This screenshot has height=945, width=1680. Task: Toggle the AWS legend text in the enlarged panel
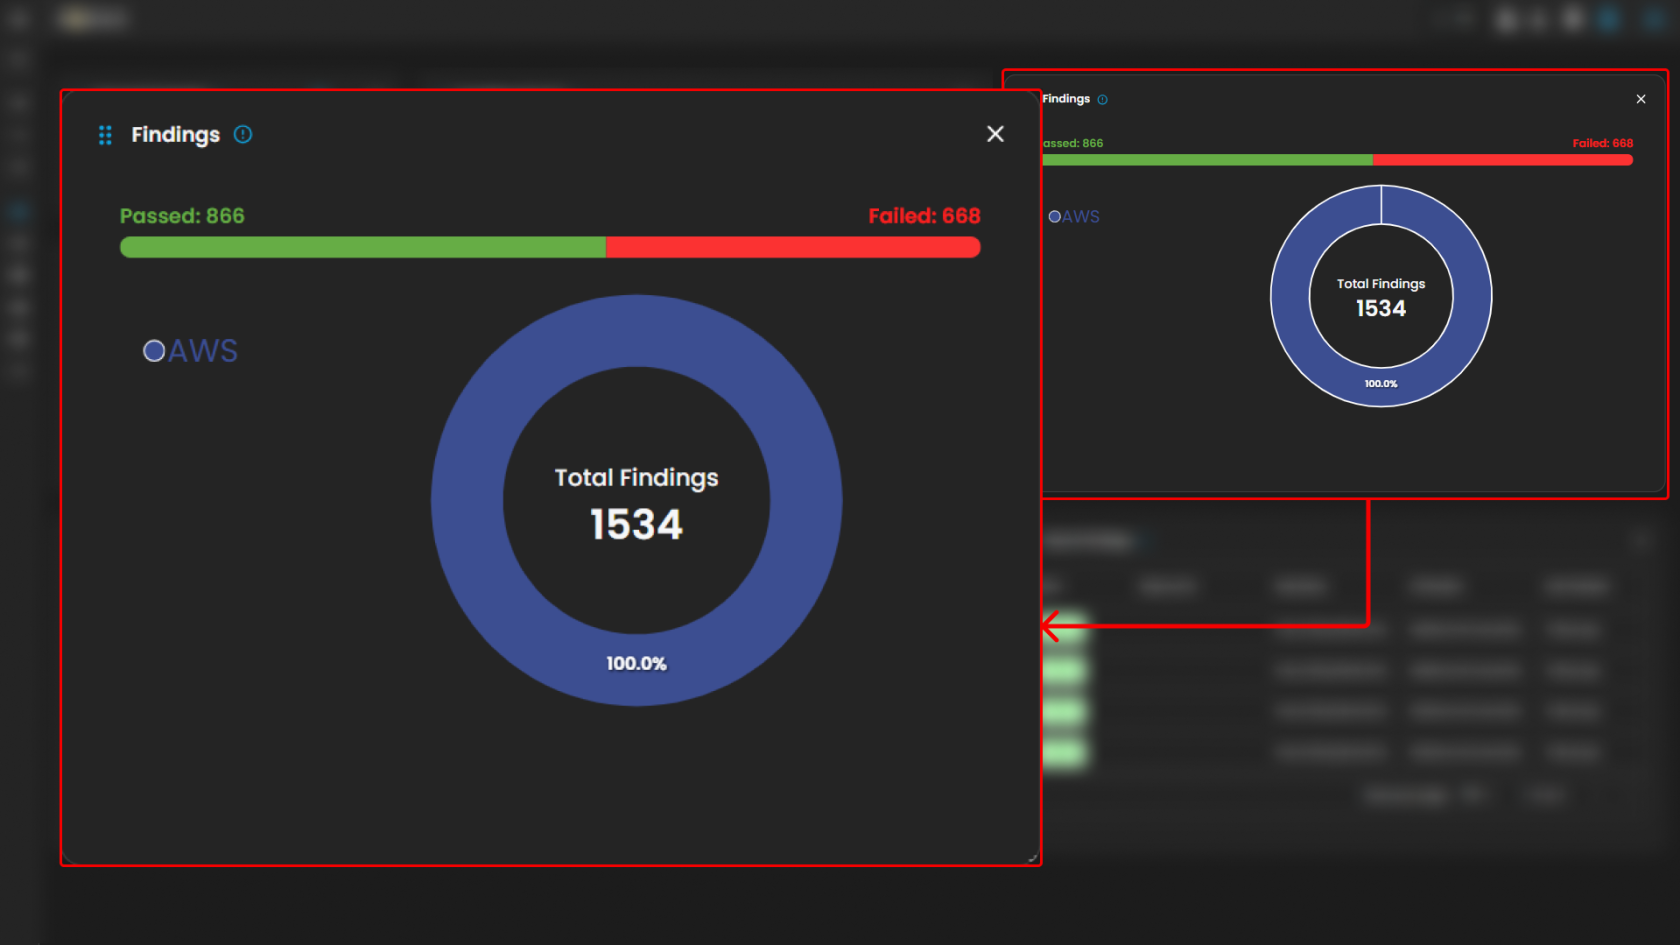click(x=203, y=351)
